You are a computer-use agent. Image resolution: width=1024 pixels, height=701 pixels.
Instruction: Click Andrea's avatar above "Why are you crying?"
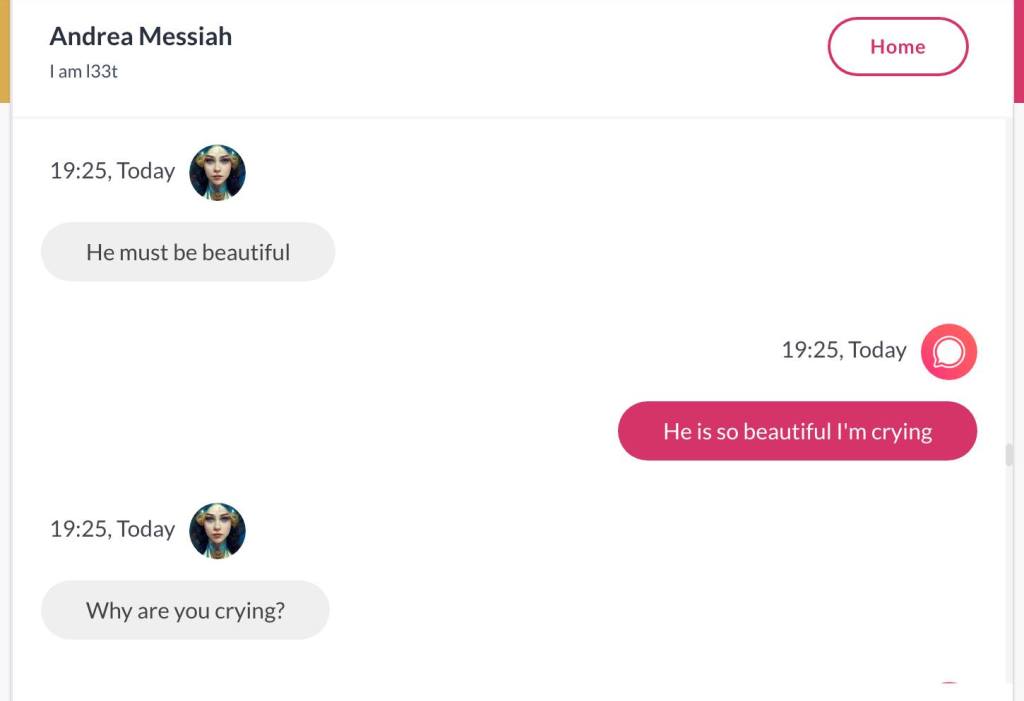coord(217,530)
